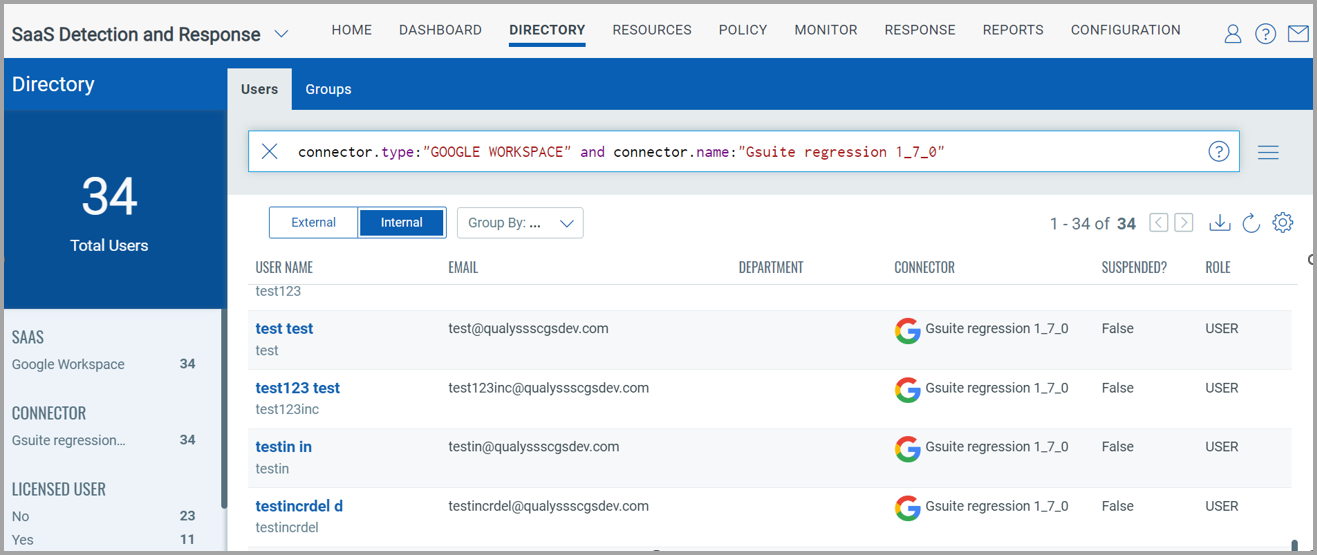Screen dimensions: 1317x555
Task: Open table settings gear icon
Action: pyautogui.click(x=1283, y=222)
